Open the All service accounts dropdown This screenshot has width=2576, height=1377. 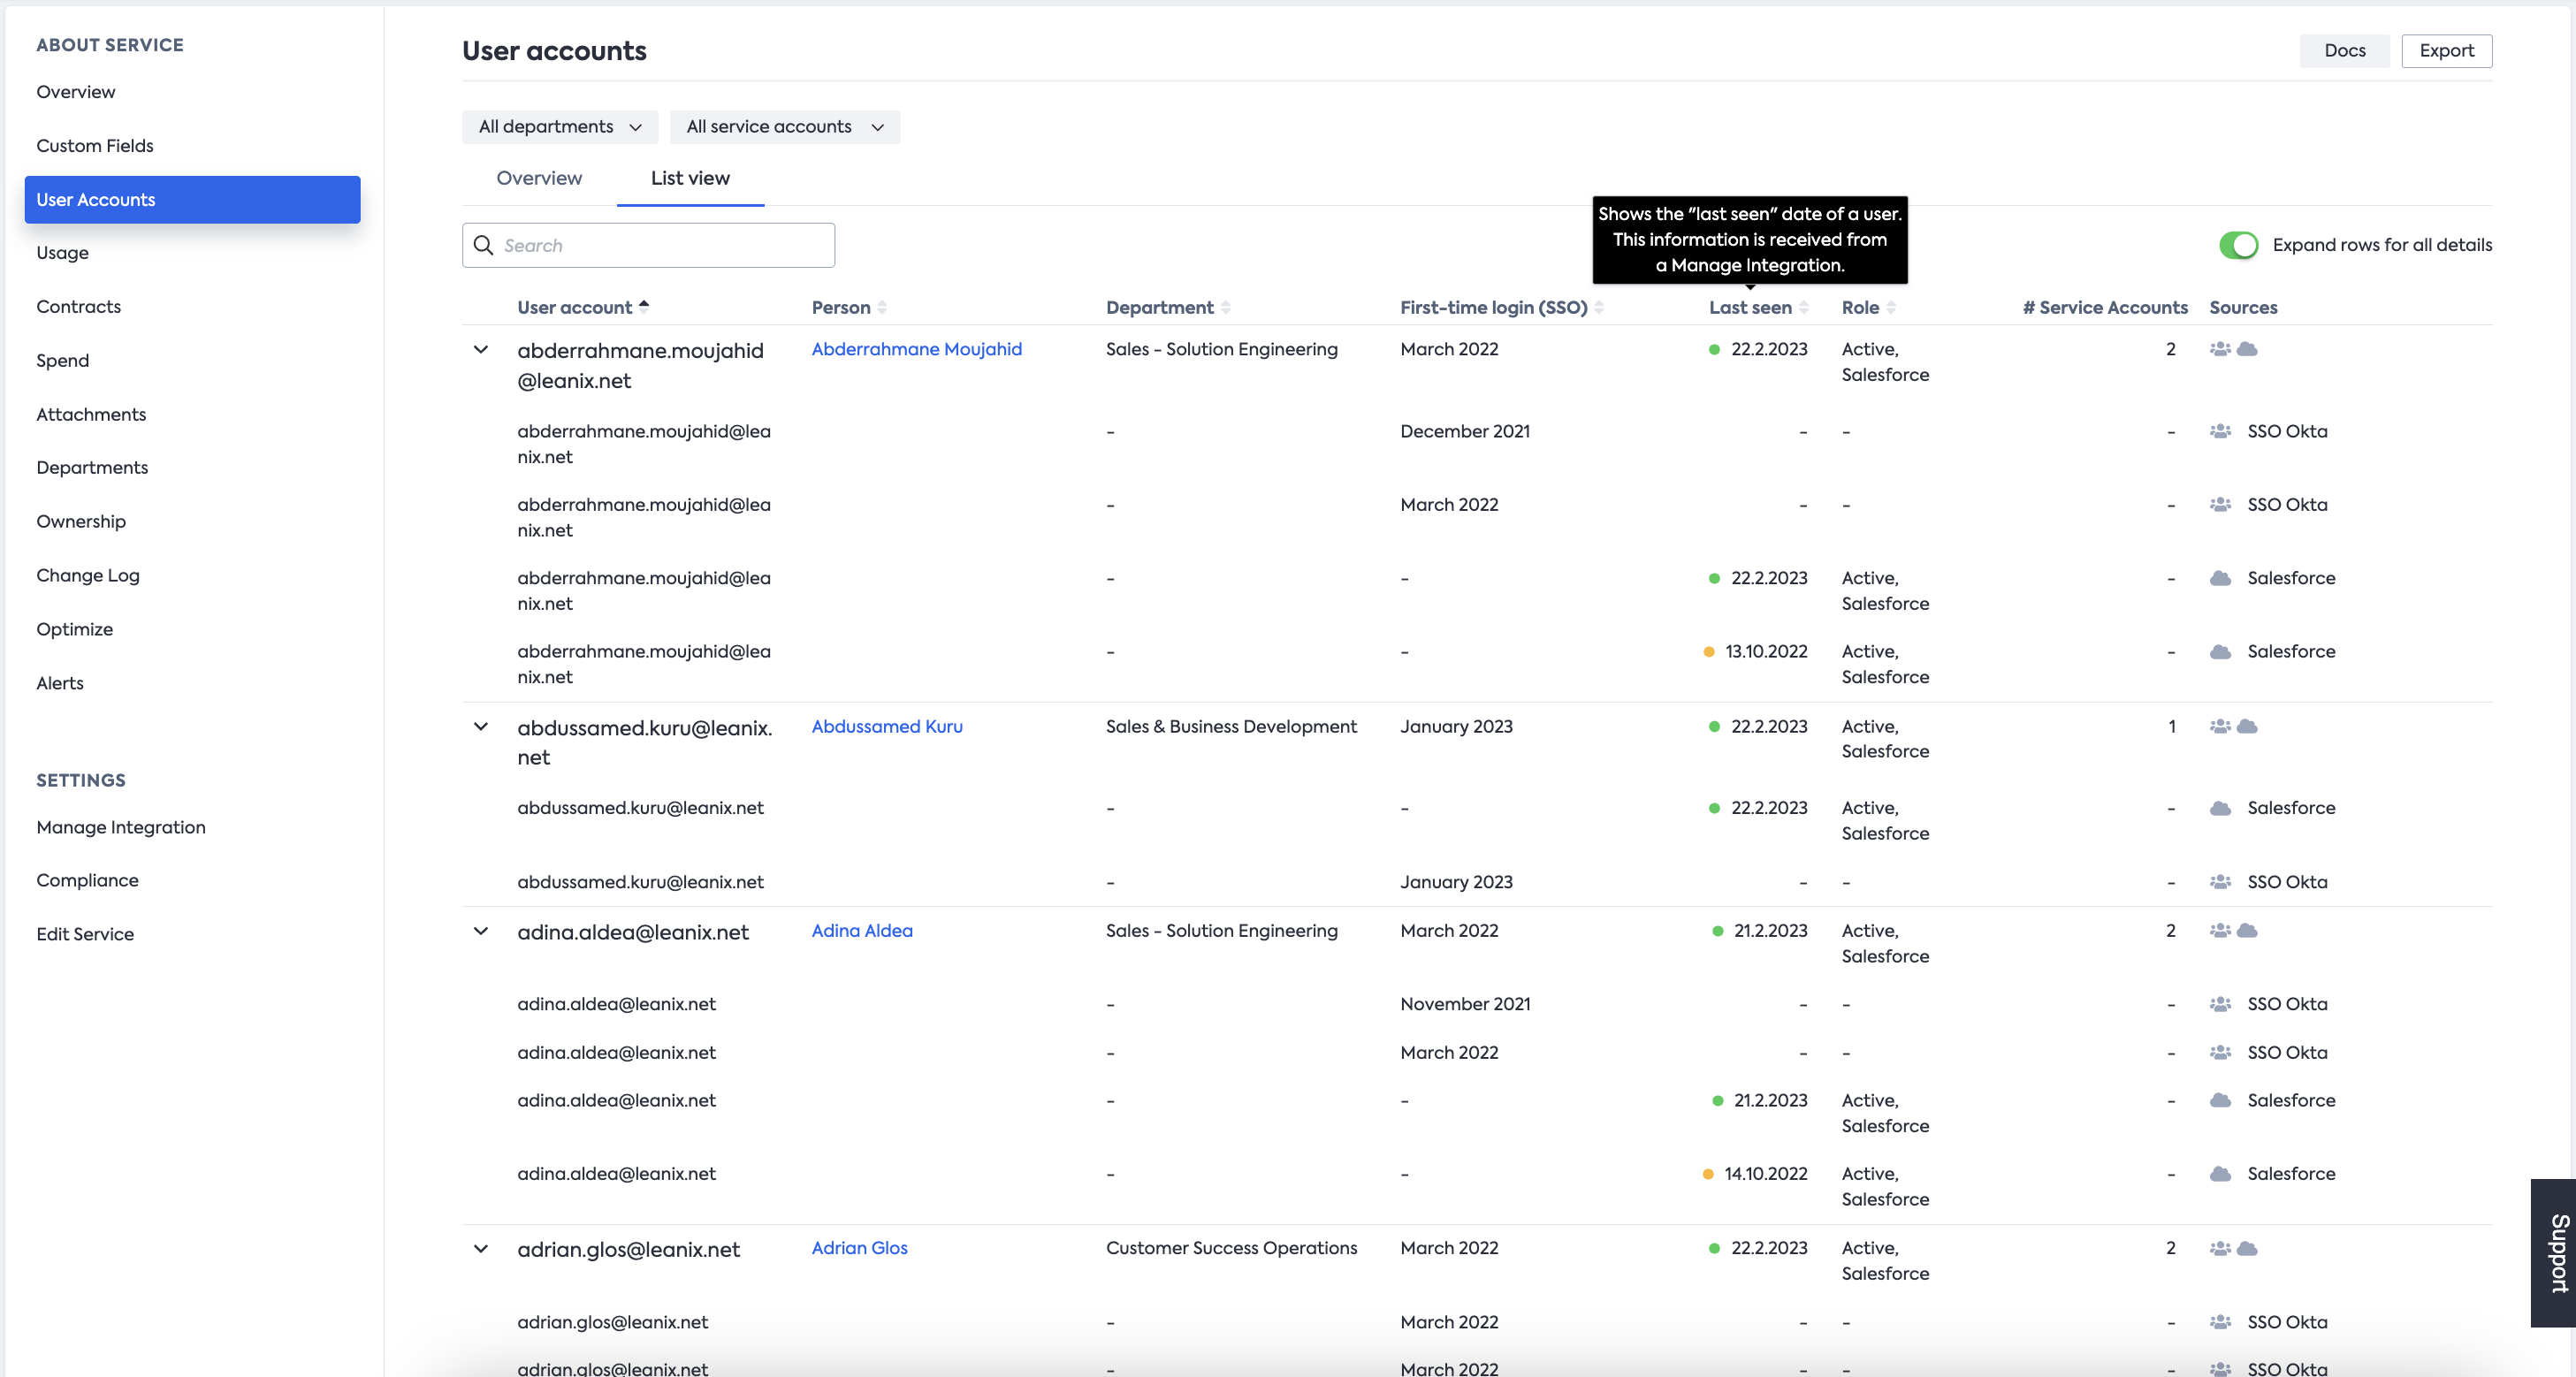coord(784,127)
